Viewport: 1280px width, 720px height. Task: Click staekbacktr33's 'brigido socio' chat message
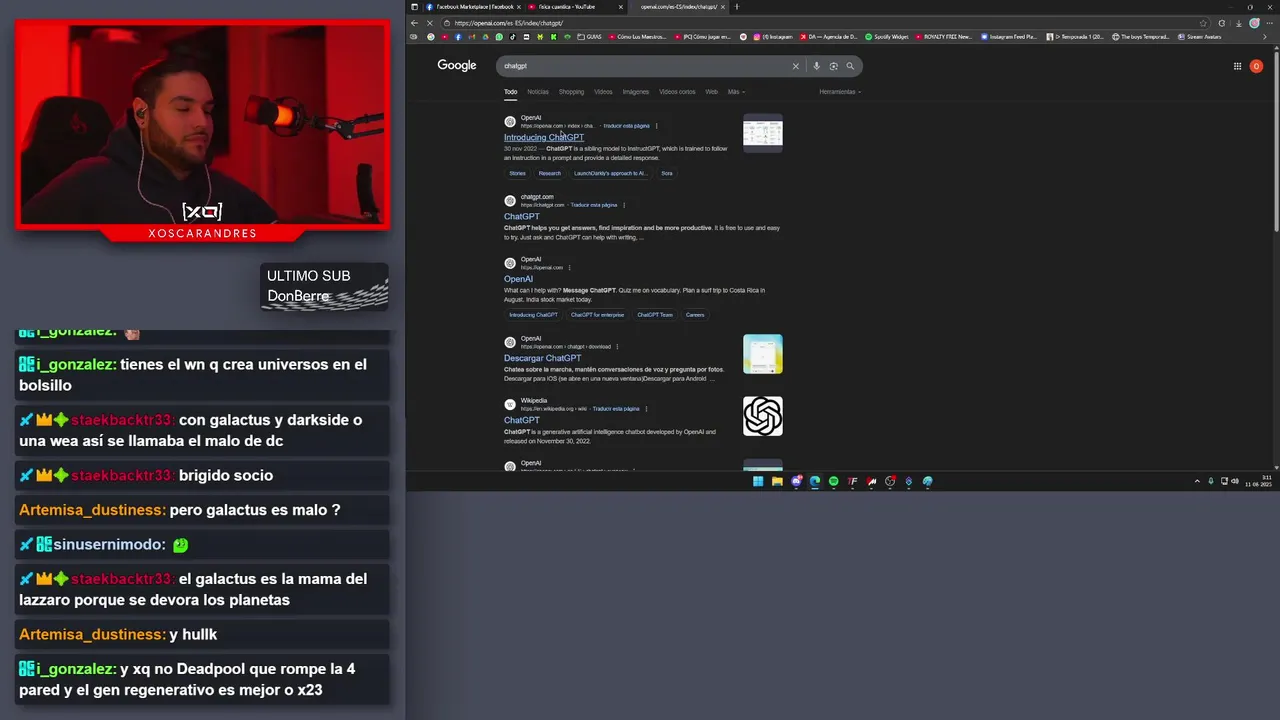point(202,475)
